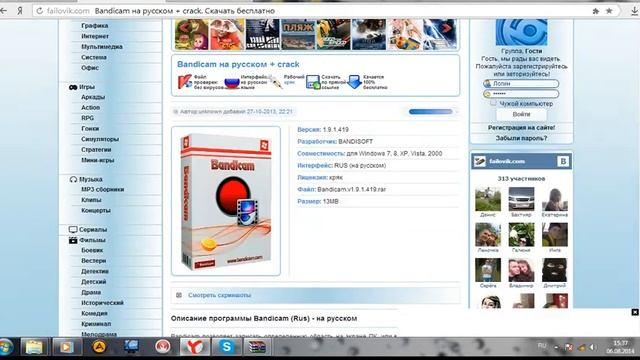Open failovik.com VK group link
The width and height of the screenshot is (640, 360).
point(507,161)
